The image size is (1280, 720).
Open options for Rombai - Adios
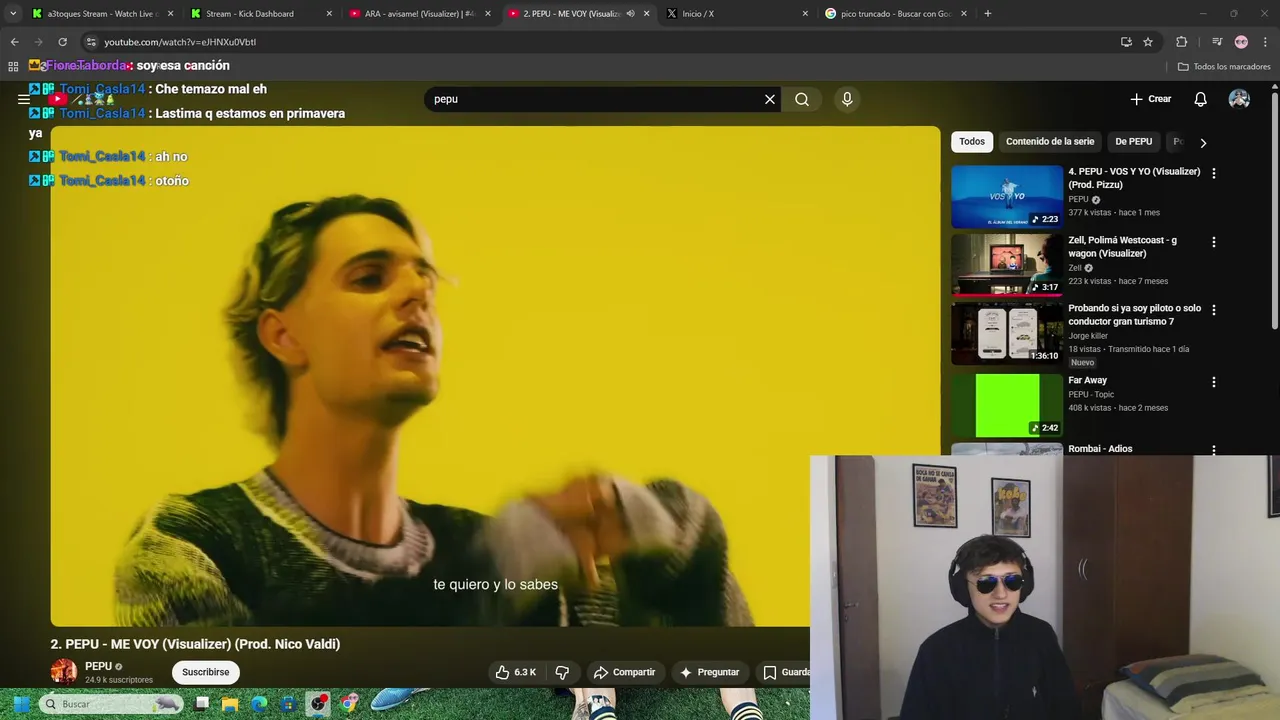pos(1214,450)
